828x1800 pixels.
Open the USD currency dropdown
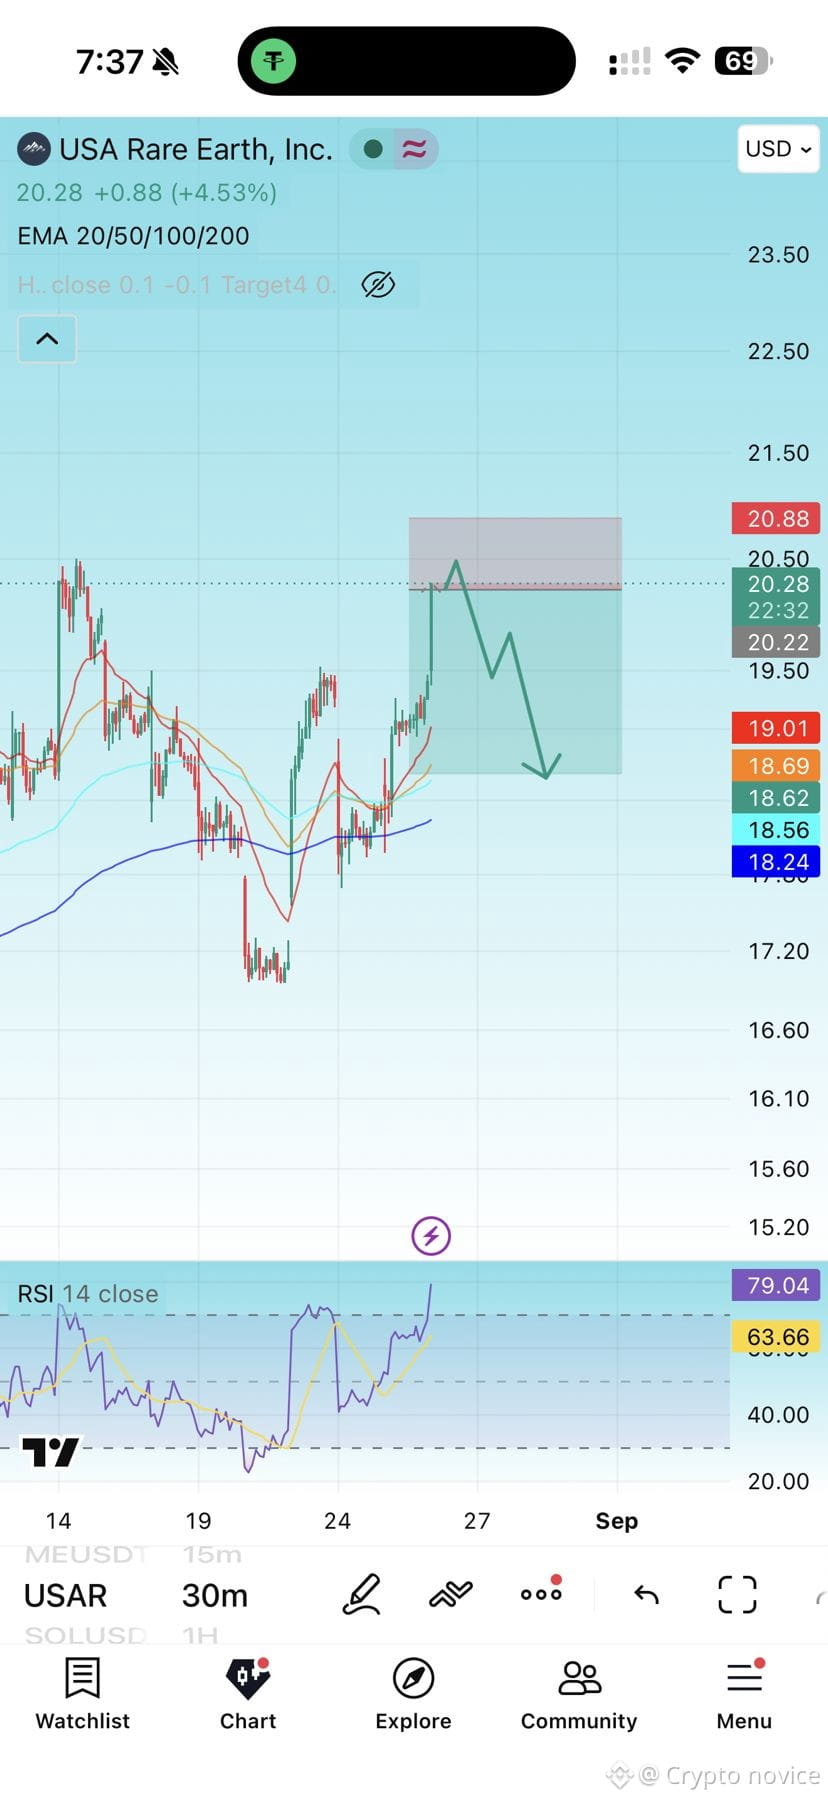[778, 149]
